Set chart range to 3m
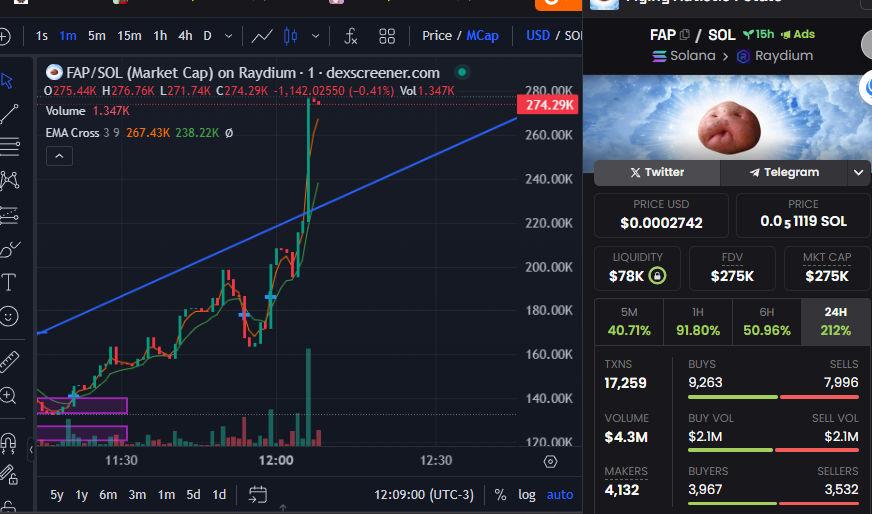 click(137, 495)
